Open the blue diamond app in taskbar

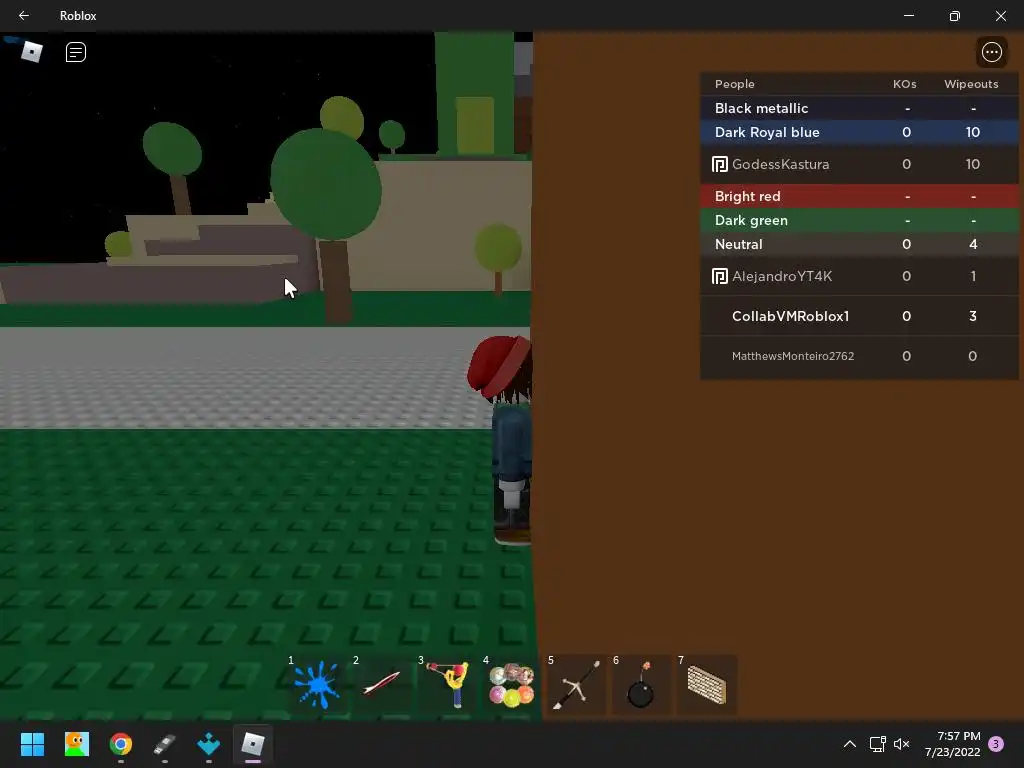click(x=209, y=744)
